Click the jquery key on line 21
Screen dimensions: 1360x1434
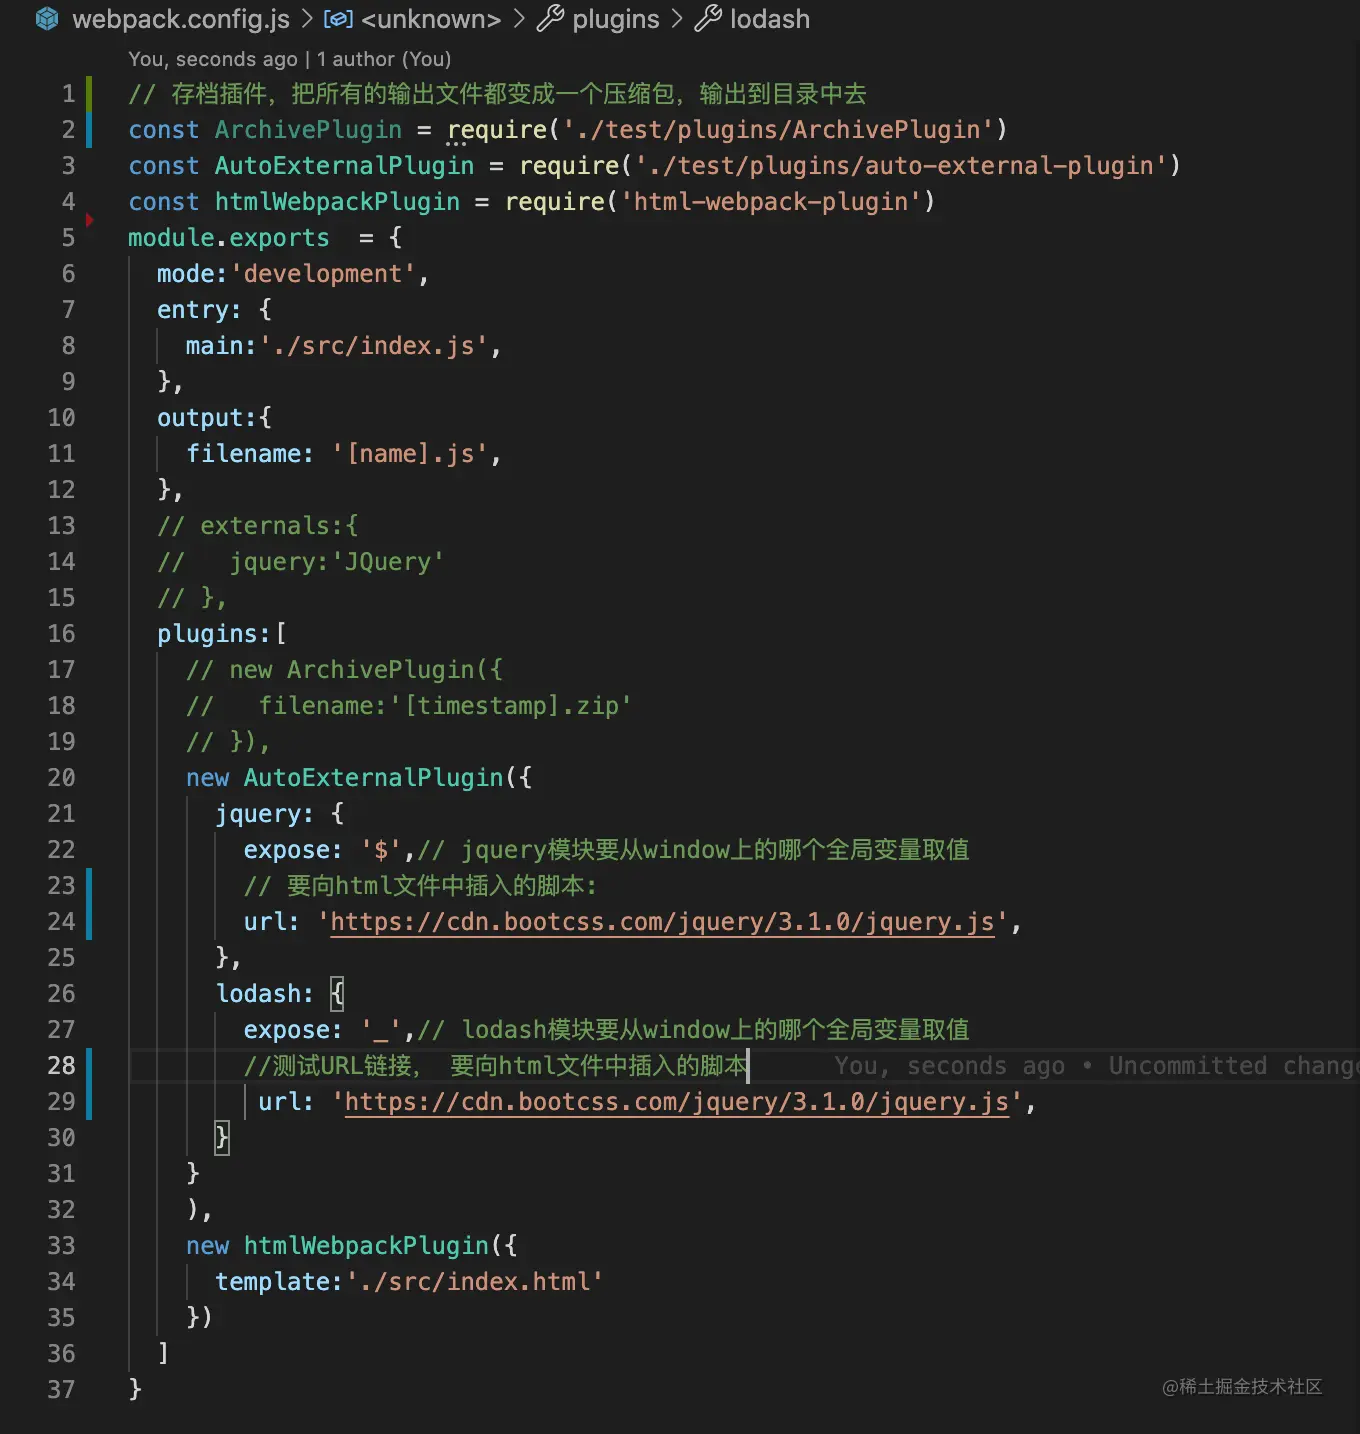tap(257, 814)
